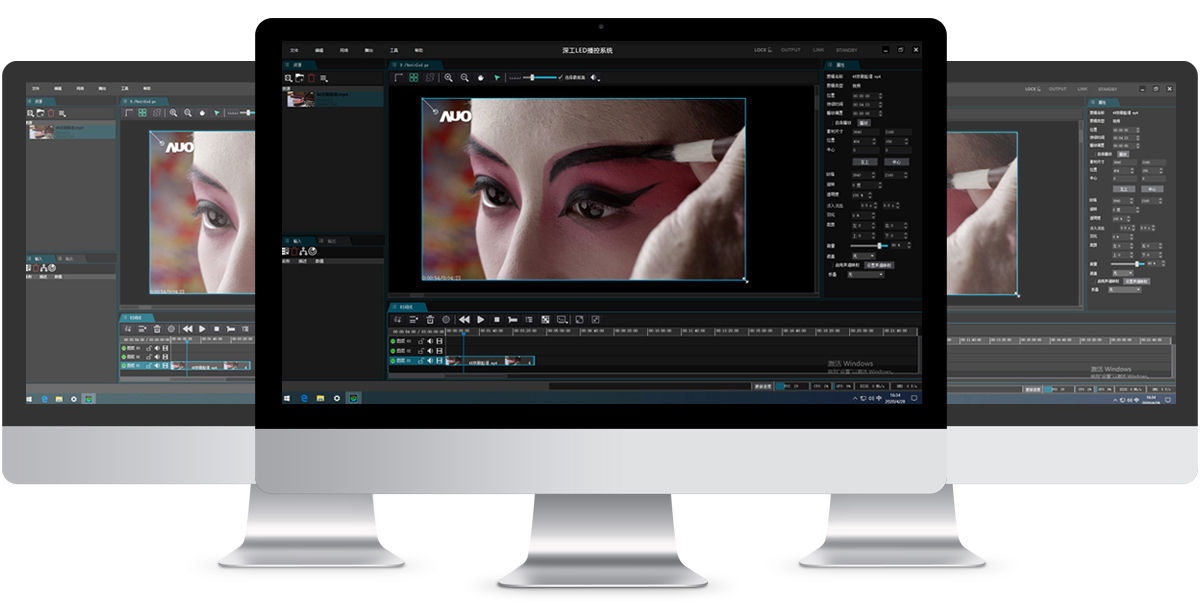The image size is (1200, 606).
Task: Click Windows Start button on center taskbar
Action: point(288,398)
